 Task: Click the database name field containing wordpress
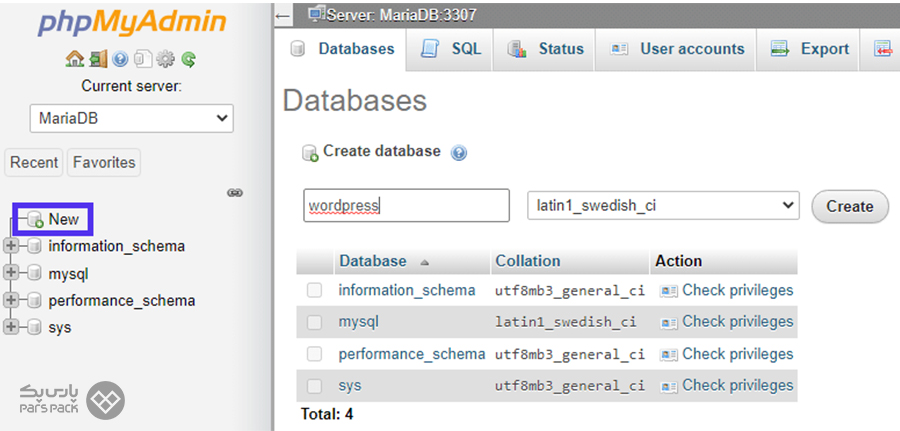[406, 205]
